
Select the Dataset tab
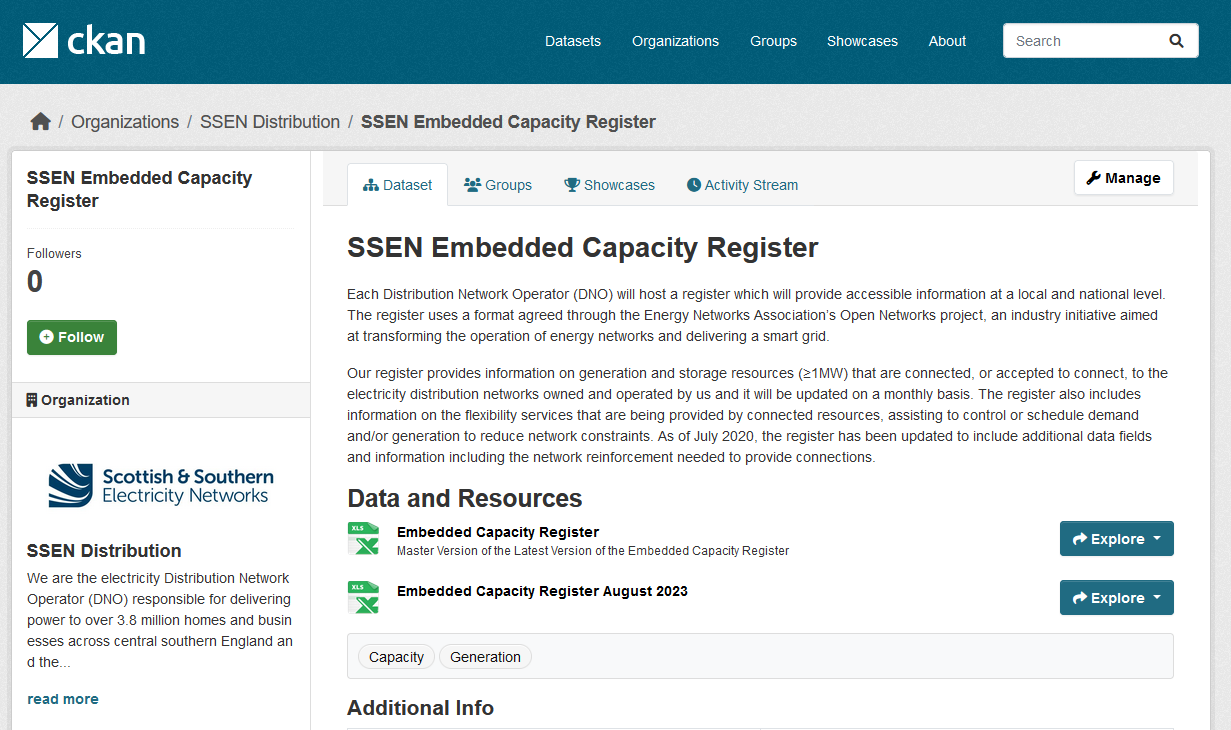point(397,185)
